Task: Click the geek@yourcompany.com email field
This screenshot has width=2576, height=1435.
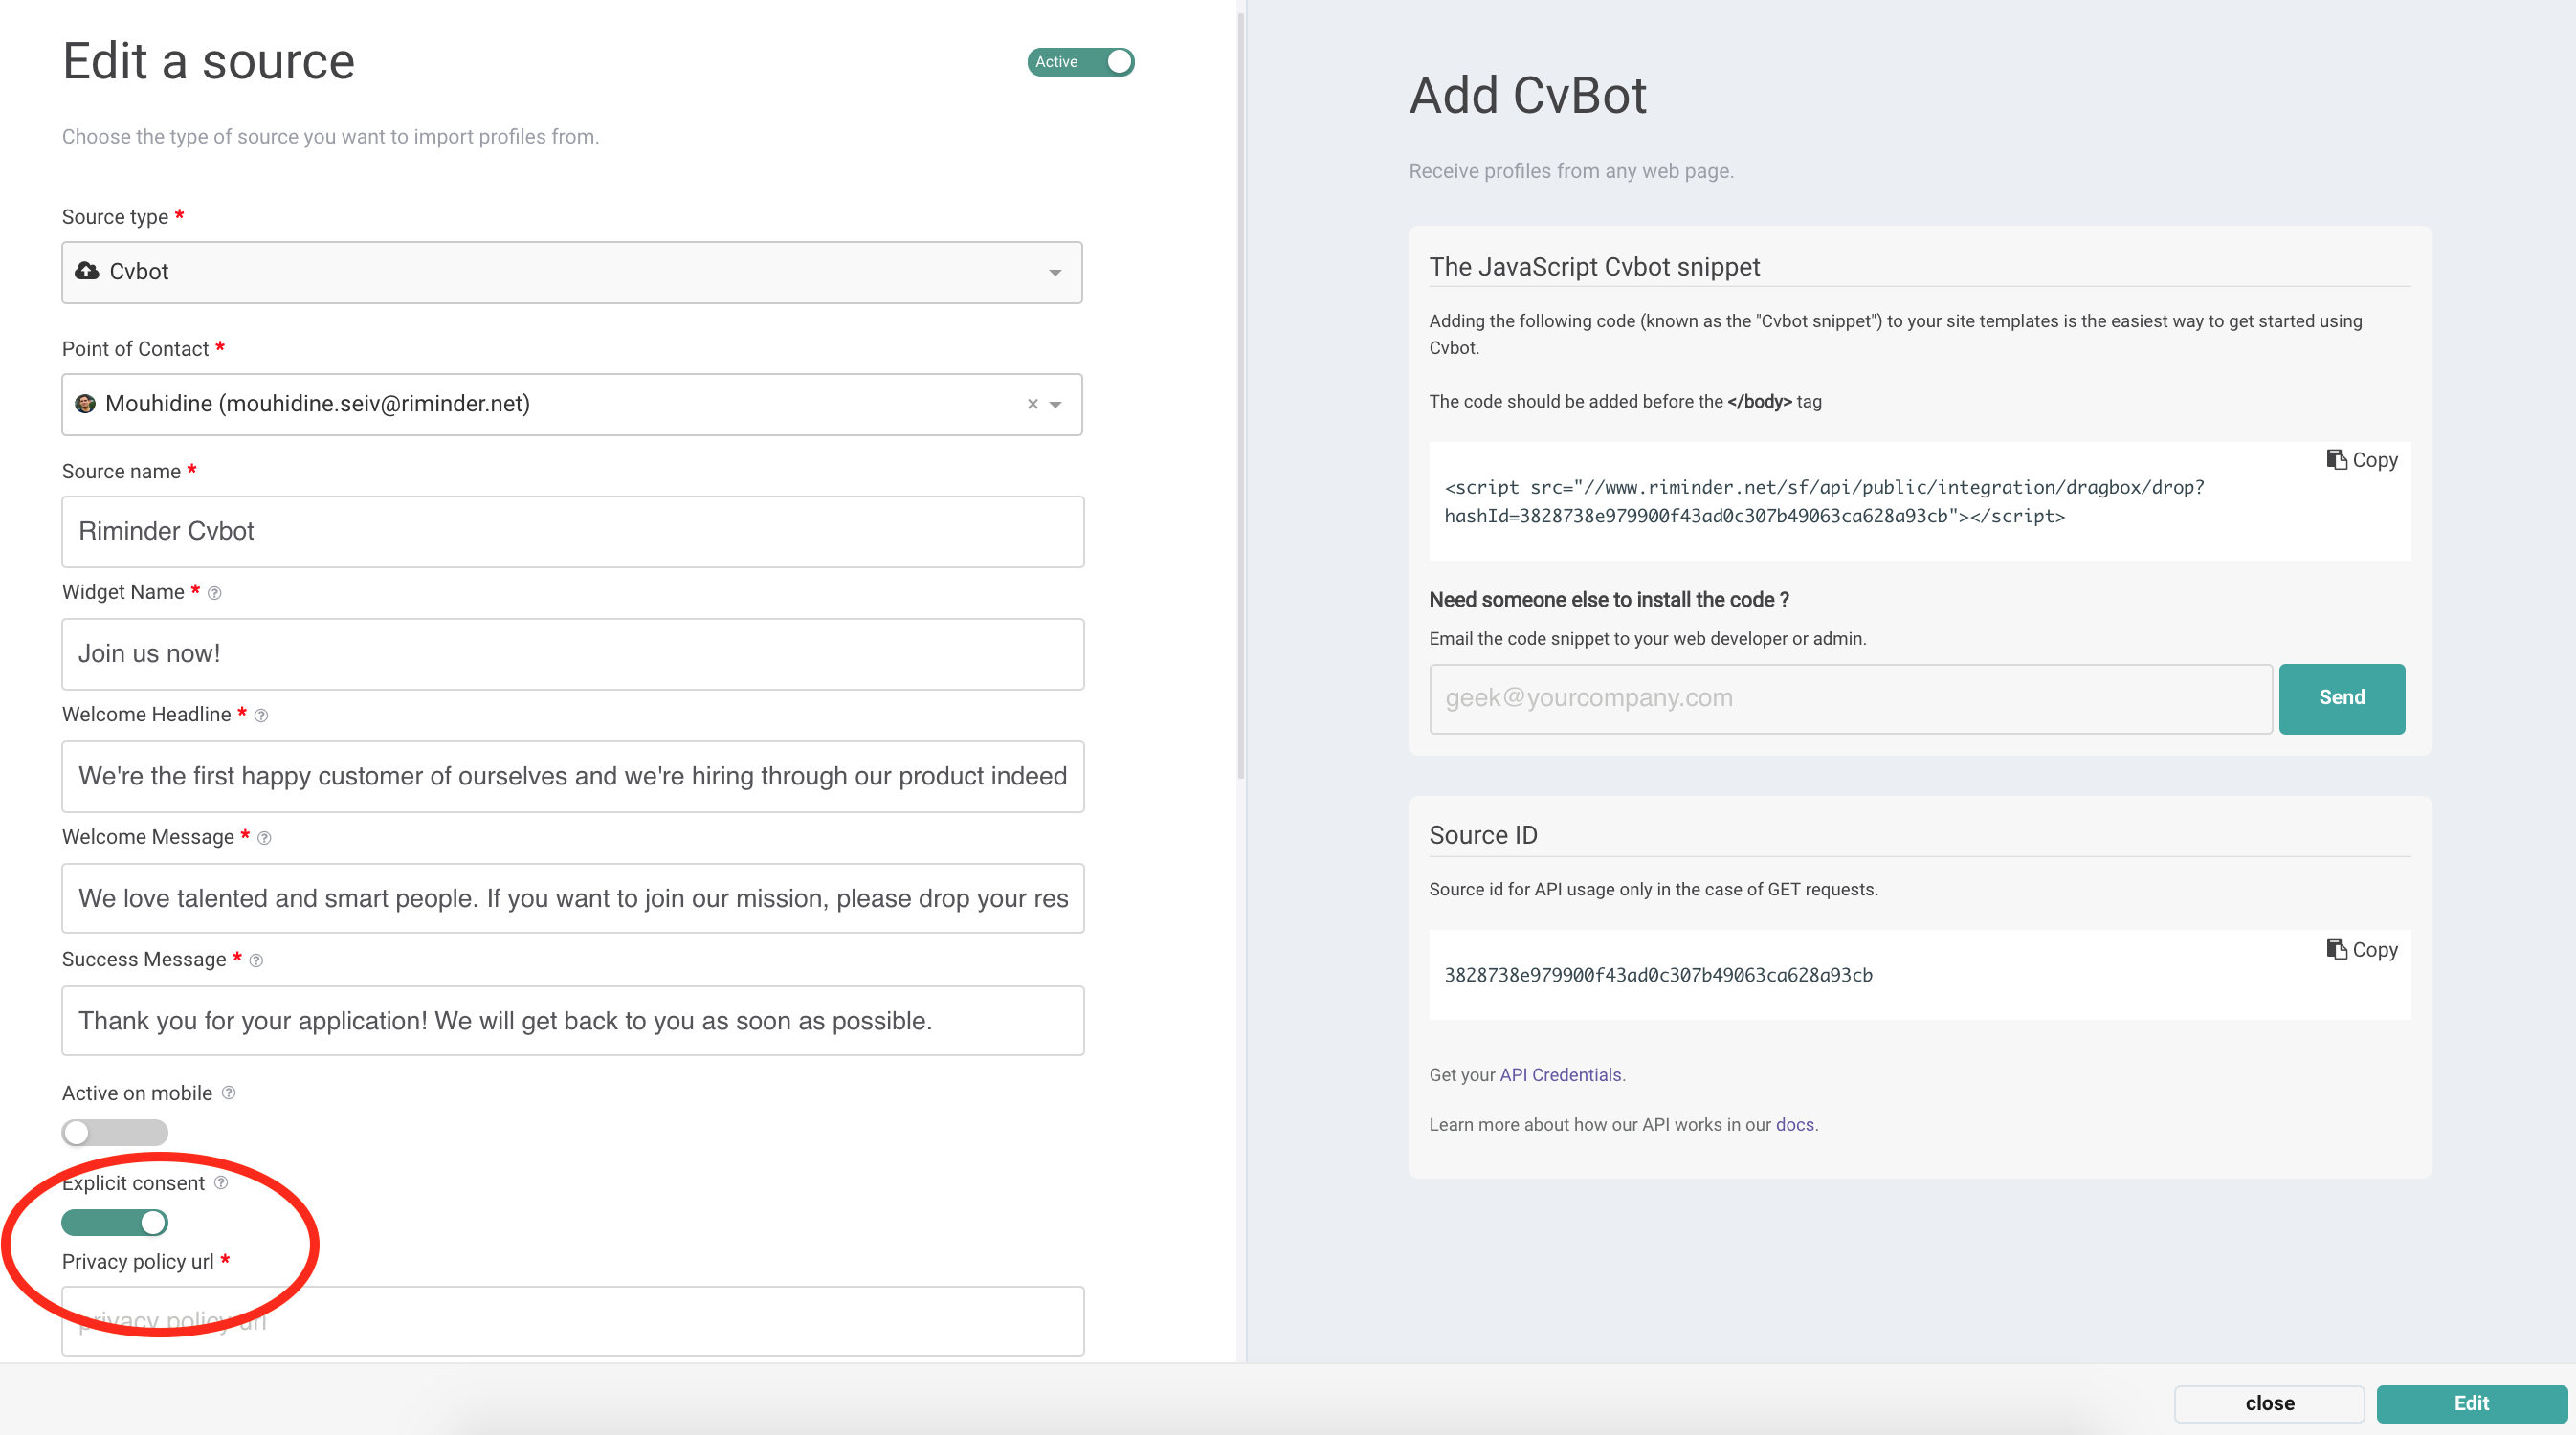Action: pyautogui.click(x=1850, y=699)
